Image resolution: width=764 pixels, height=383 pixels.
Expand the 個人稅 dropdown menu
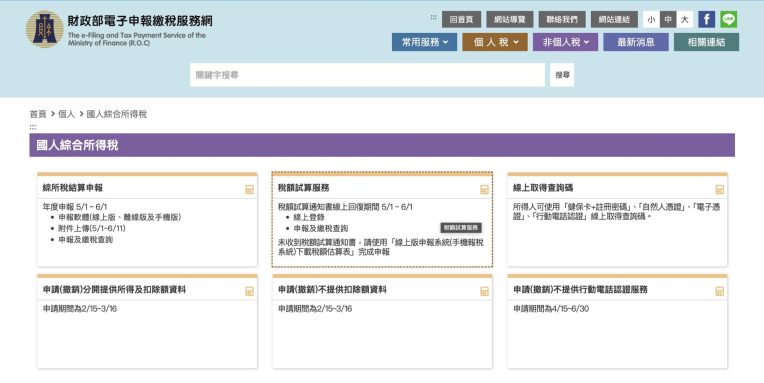tap(495, 42)
